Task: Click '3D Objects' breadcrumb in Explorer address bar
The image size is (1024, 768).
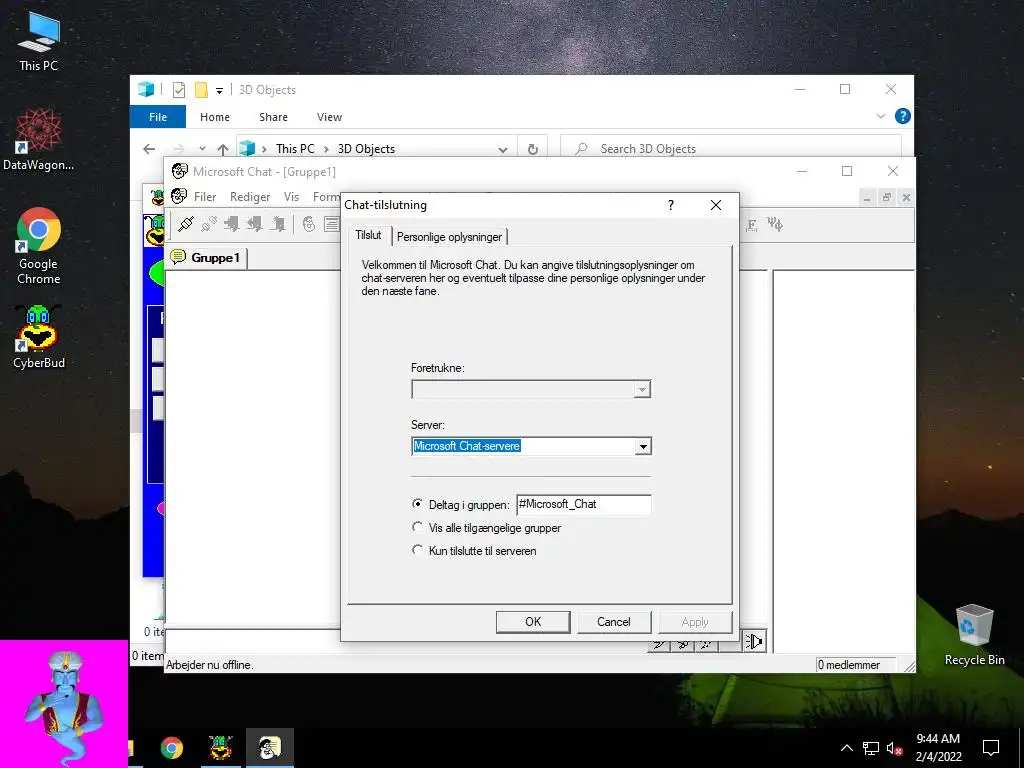Action: pyautogui.click(x=366, y=149)
